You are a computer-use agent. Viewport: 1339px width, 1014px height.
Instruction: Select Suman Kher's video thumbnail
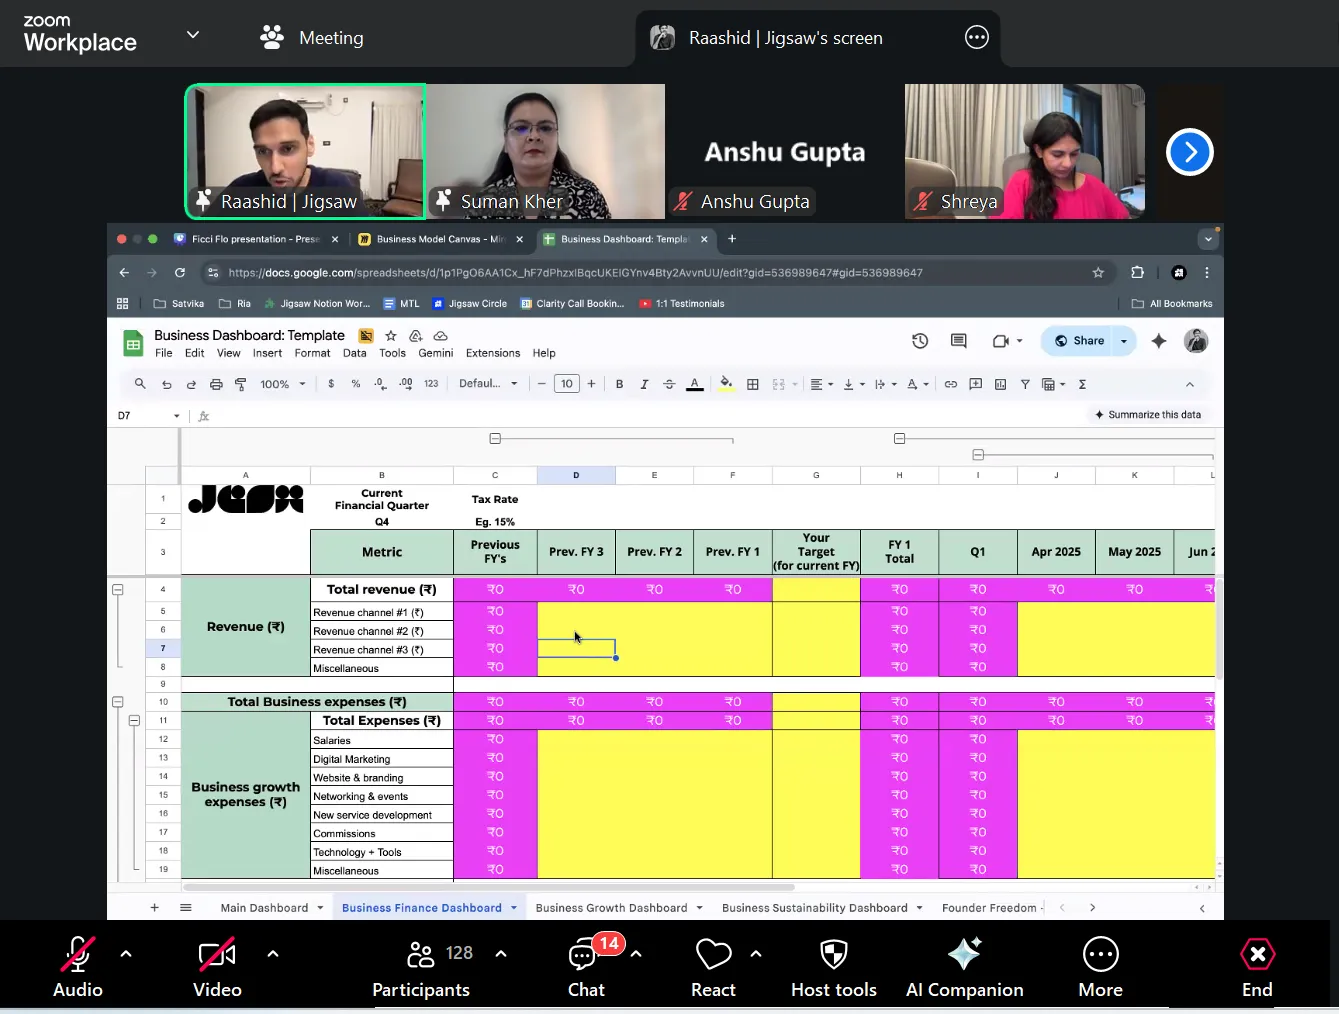click(546, 151)
